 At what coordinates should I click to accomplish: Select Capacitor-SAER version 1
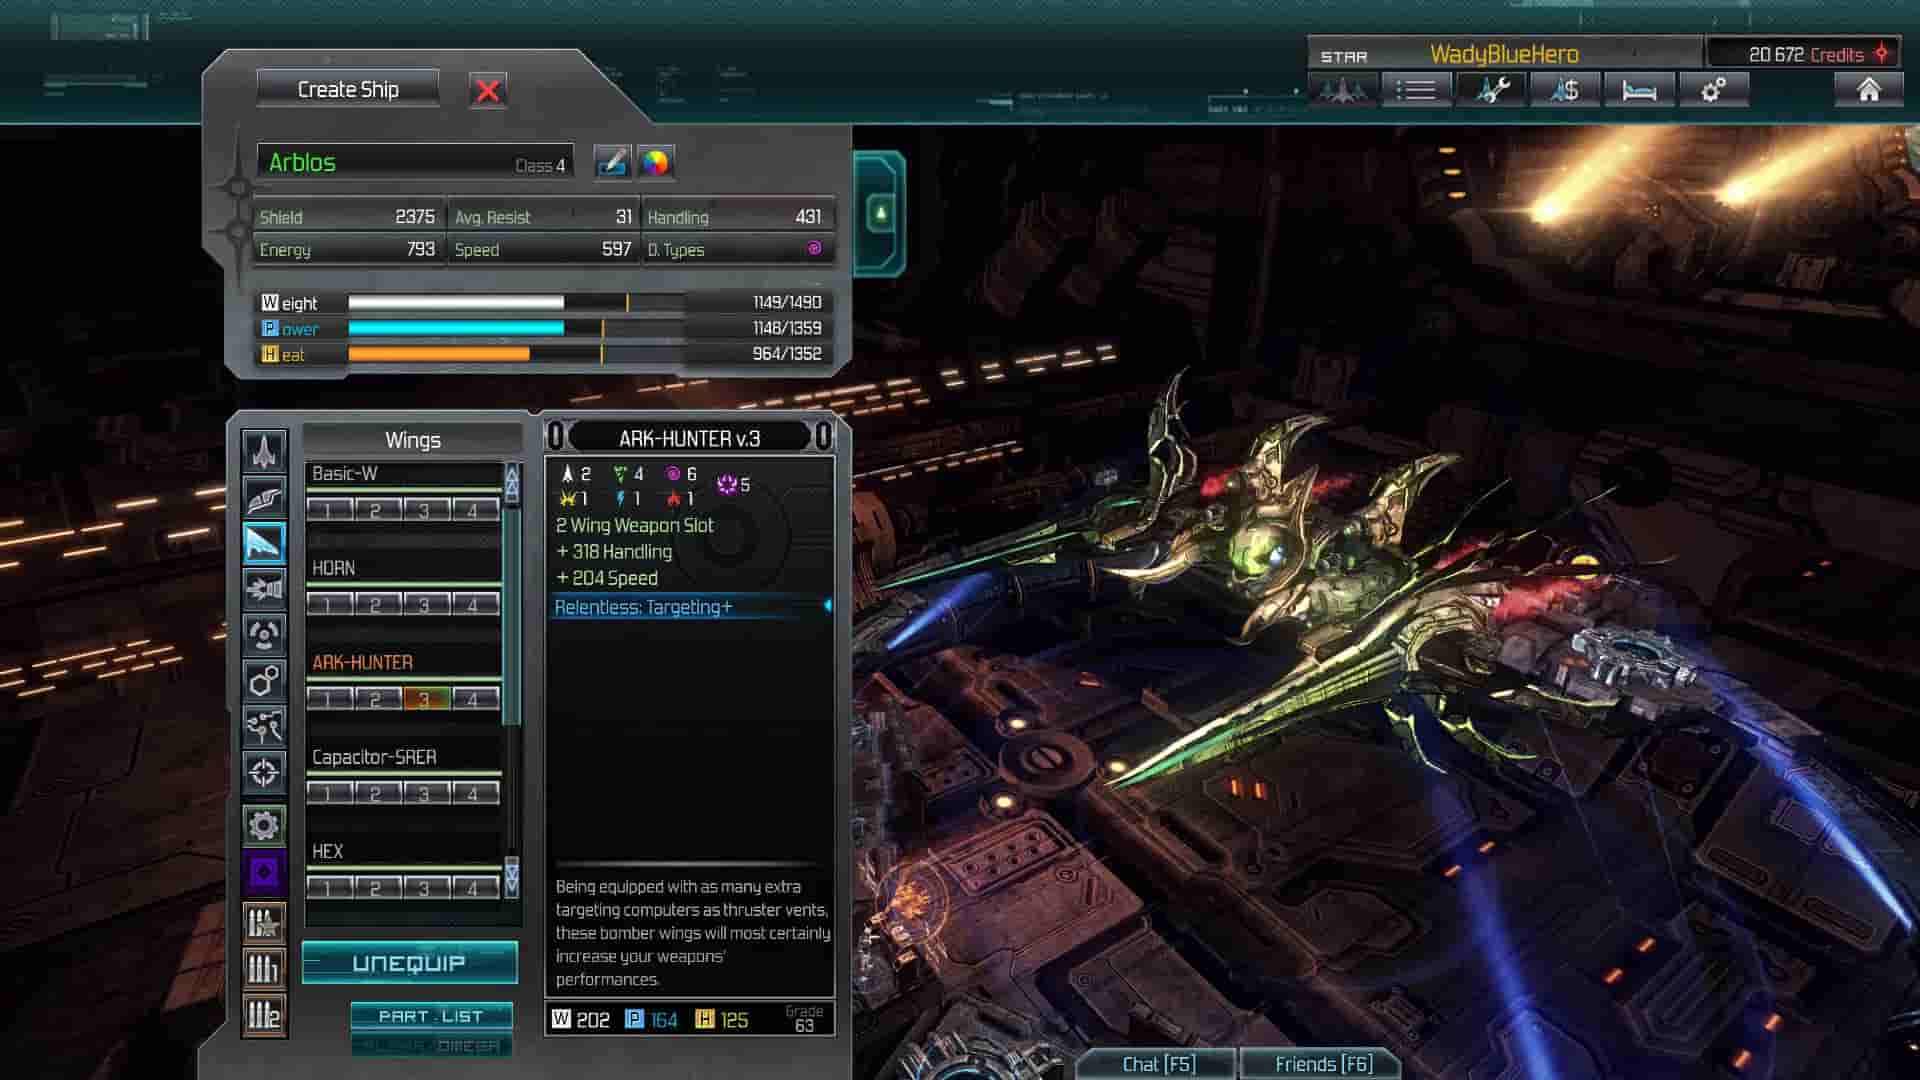329,793
